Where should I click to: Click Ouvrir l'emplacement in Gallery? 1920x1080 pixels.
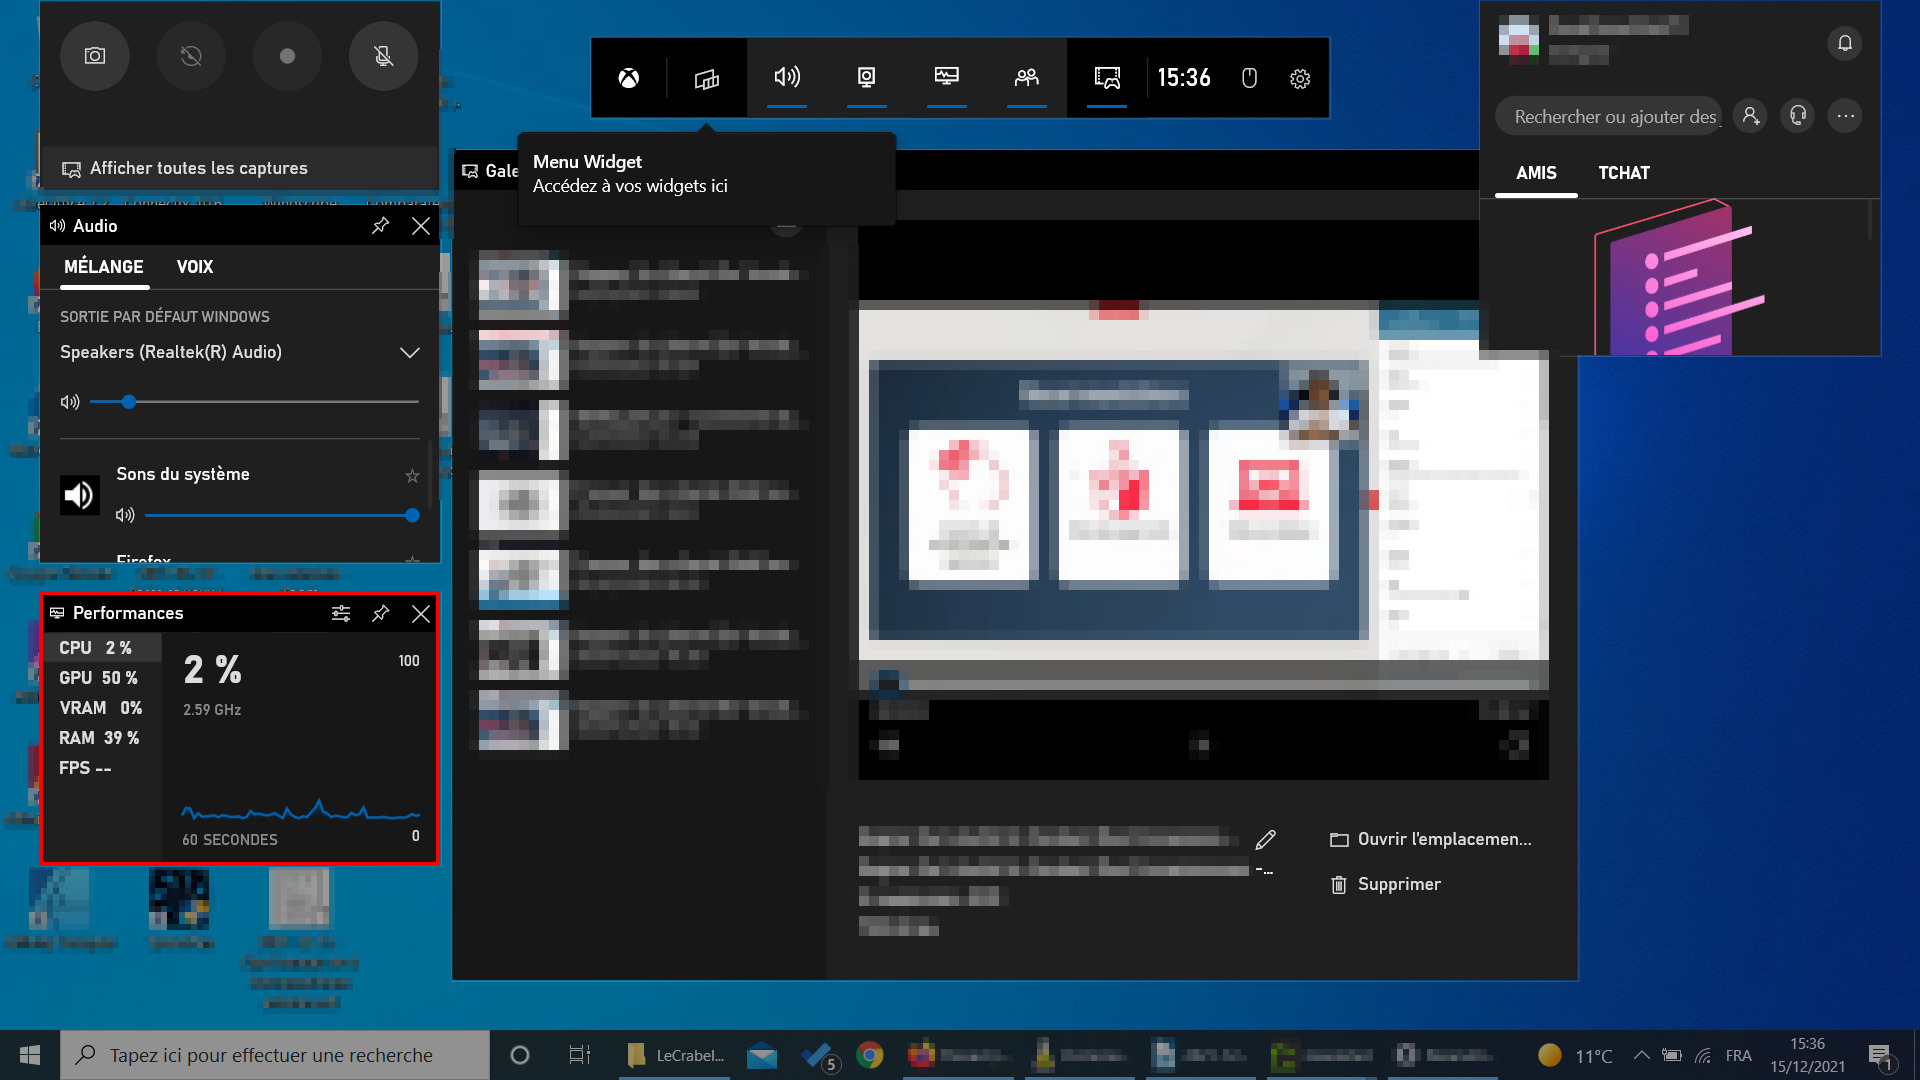(x=1431, y=839)
